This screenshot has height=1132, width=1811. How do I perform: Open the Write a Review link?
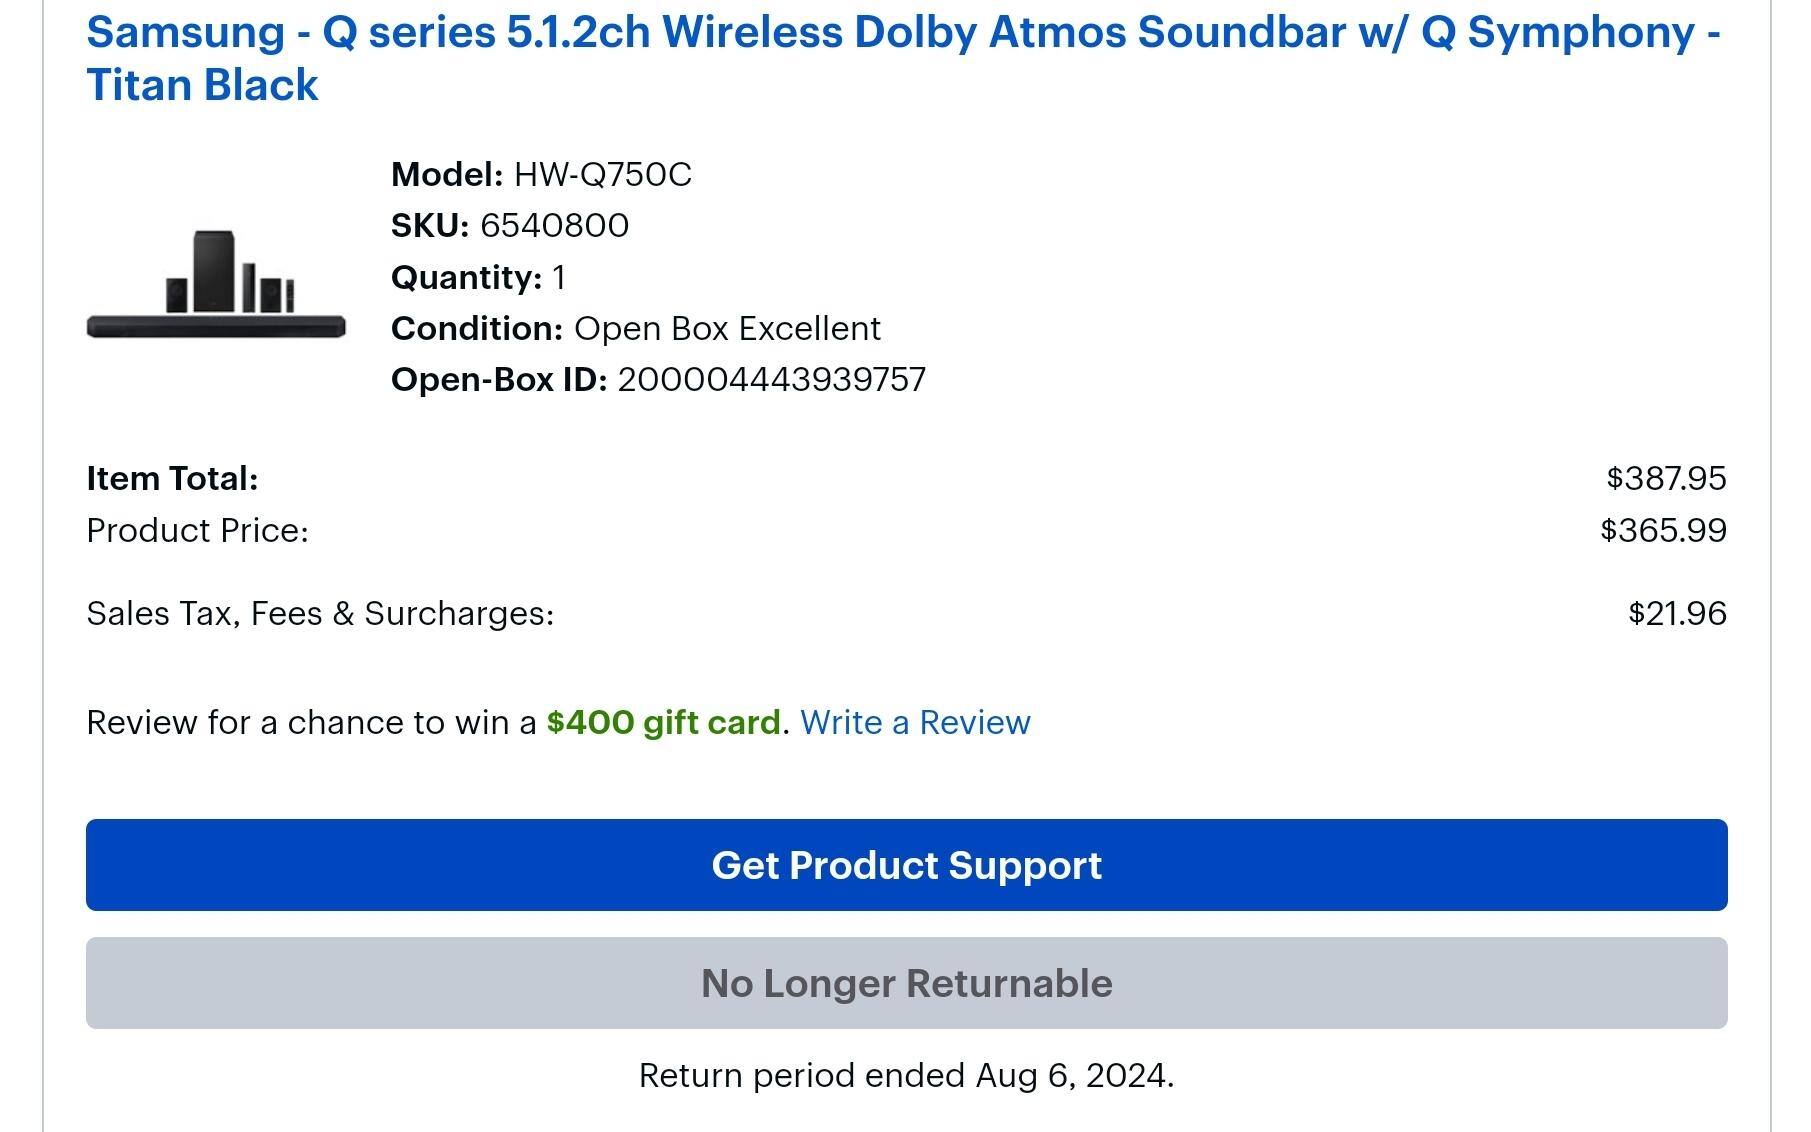point(915,722)
